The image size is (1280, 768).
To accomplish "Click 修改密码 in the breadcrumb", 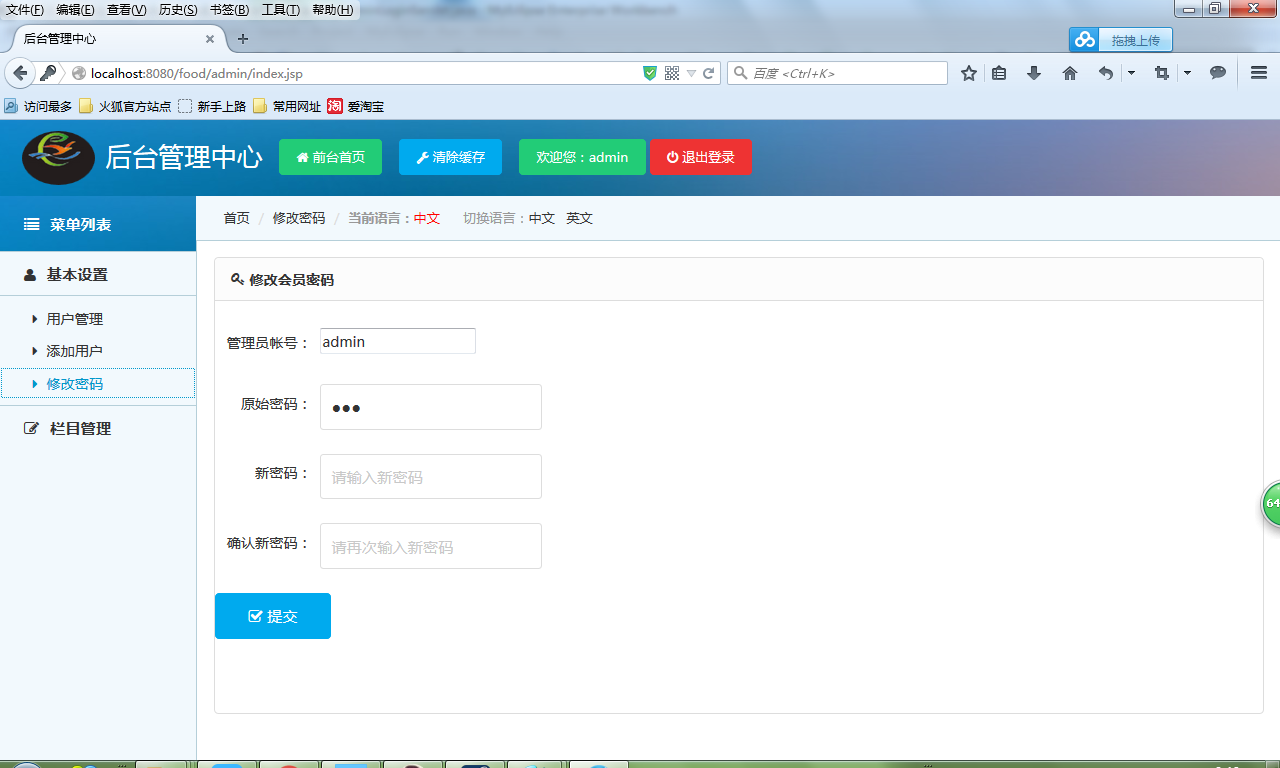I will (299, 218).
